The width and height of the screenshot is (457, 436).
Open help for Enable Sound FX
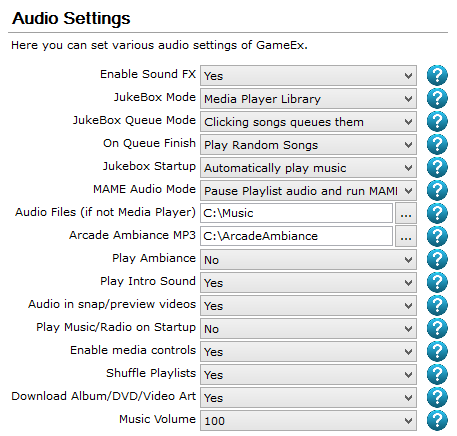click(x=437, y=75)
